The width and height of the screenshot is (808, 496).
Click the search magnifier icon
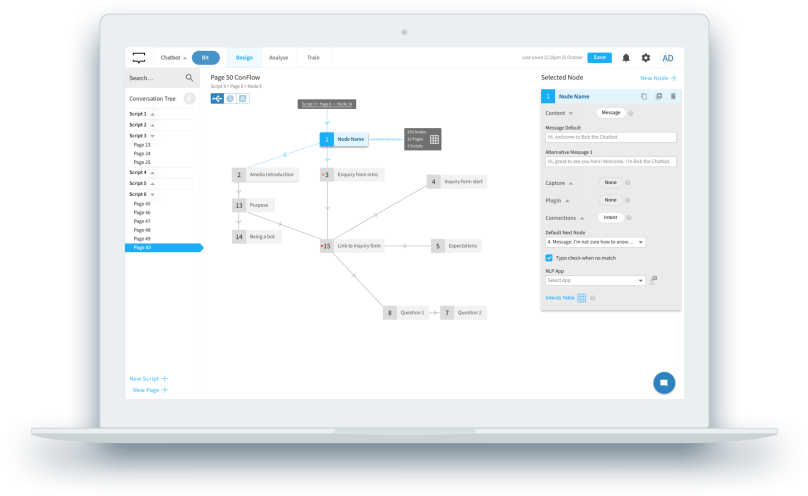189,77
